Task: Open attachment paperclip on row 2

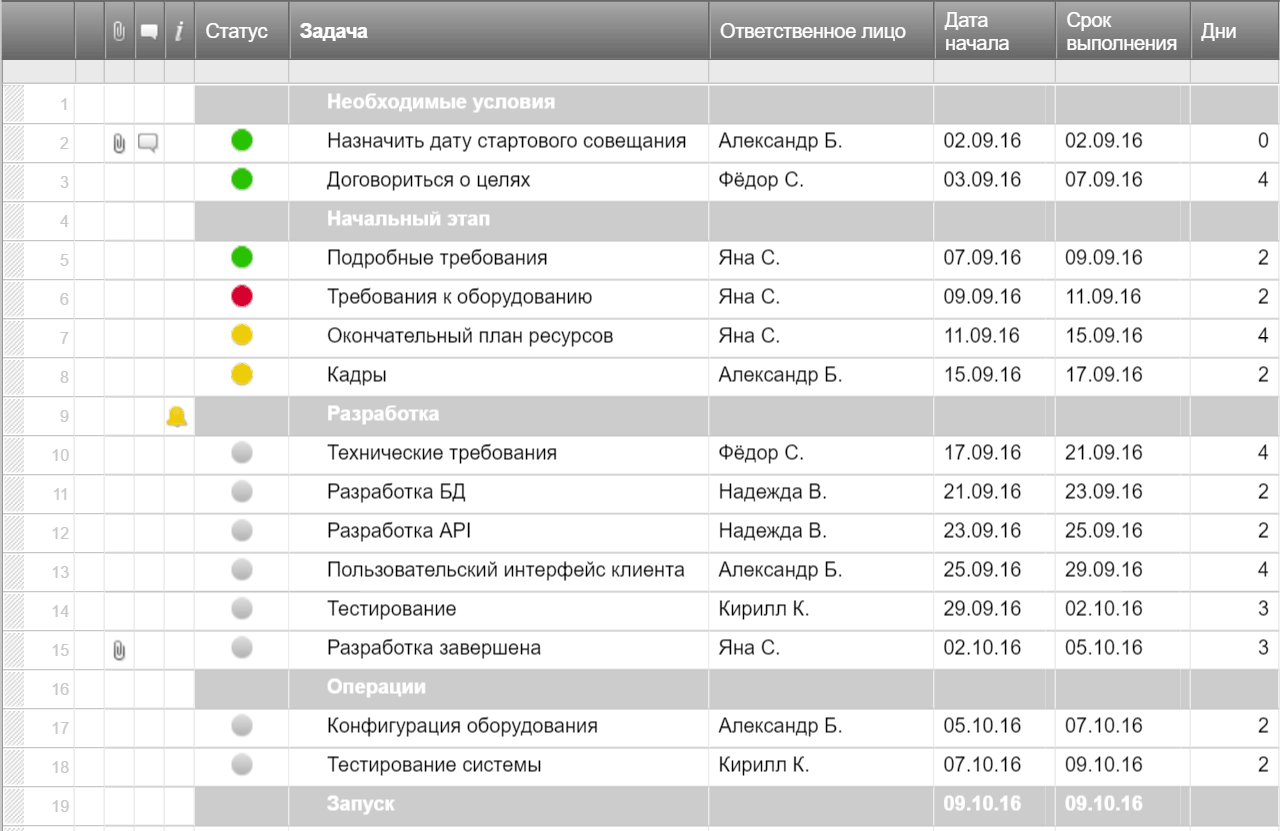Action: pyautogui.click(x=119, y=143)
